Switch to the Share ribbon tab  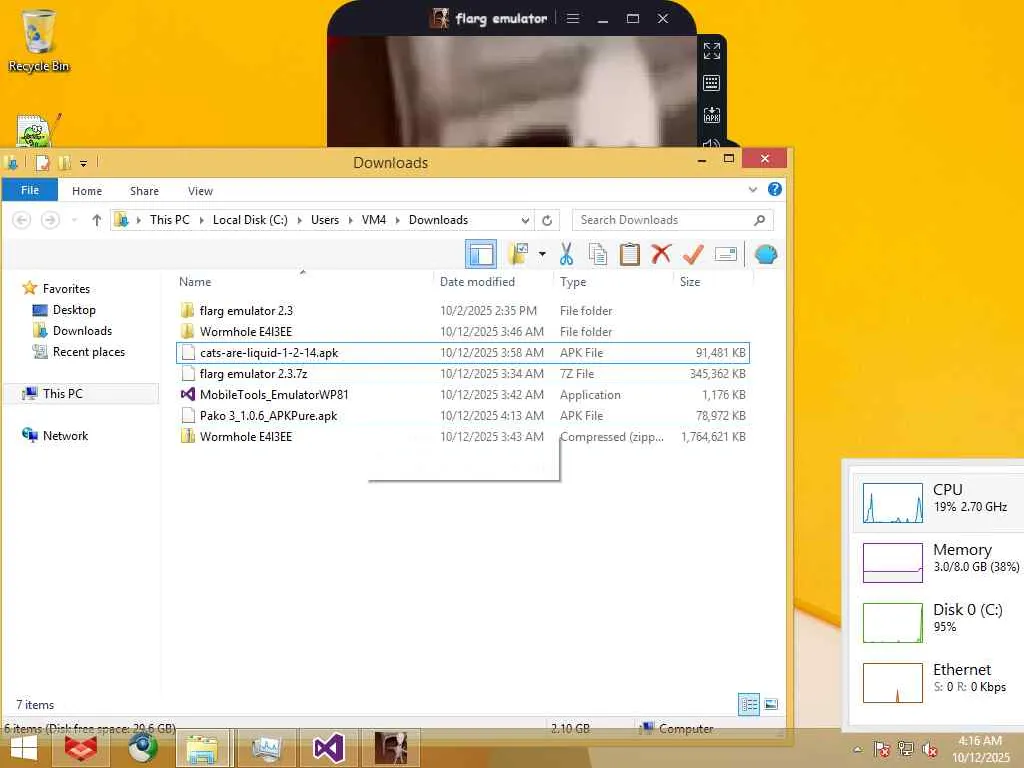pyautogui.click(x=144, y=191)
